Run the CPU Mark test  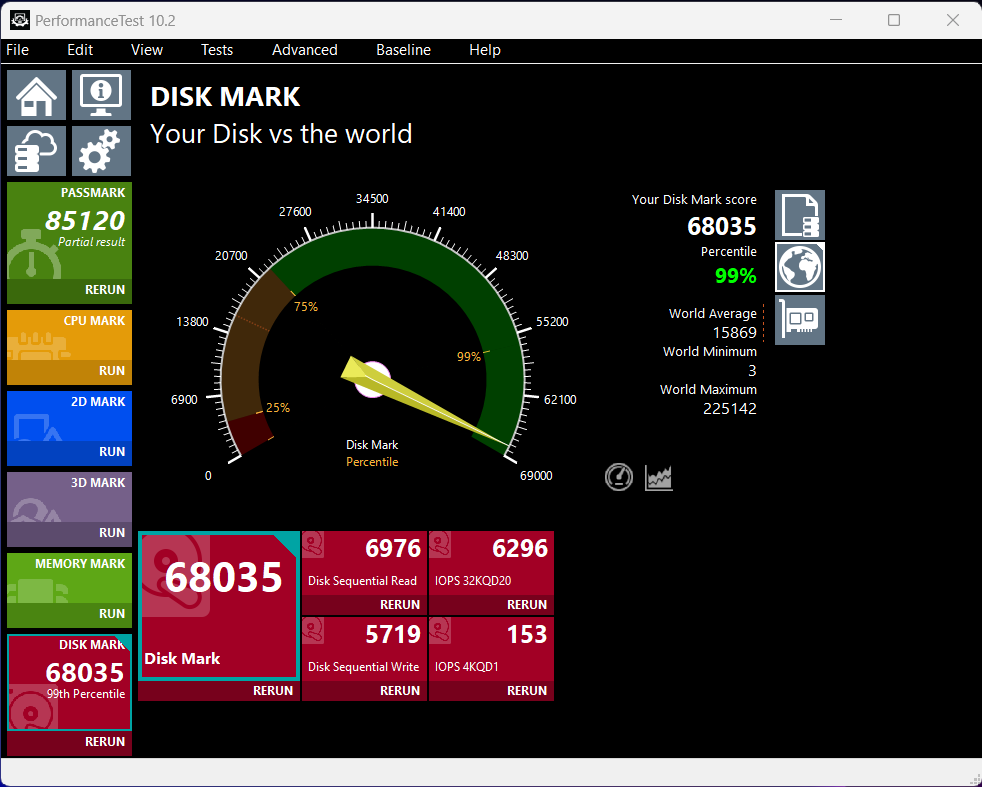[x=111, y=371]
